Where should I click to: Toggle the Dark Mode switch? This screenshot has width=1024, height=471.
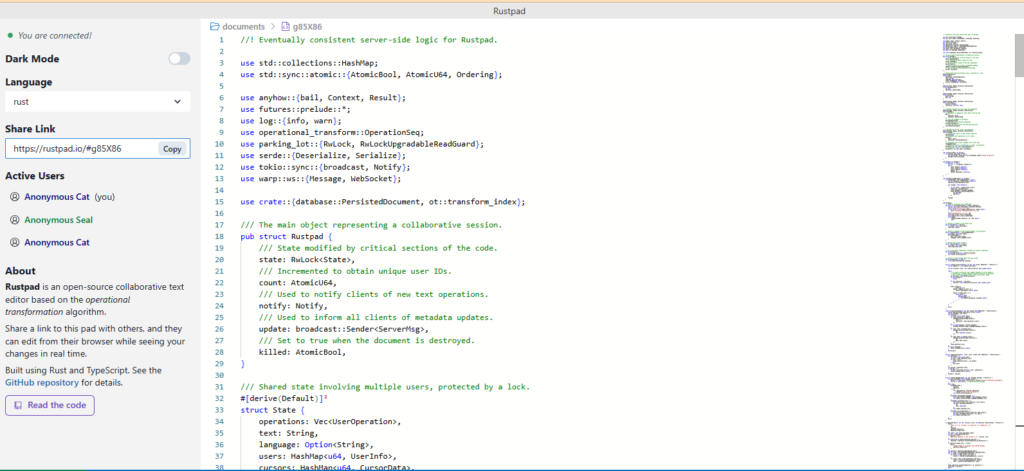click(x=179, y=59)
